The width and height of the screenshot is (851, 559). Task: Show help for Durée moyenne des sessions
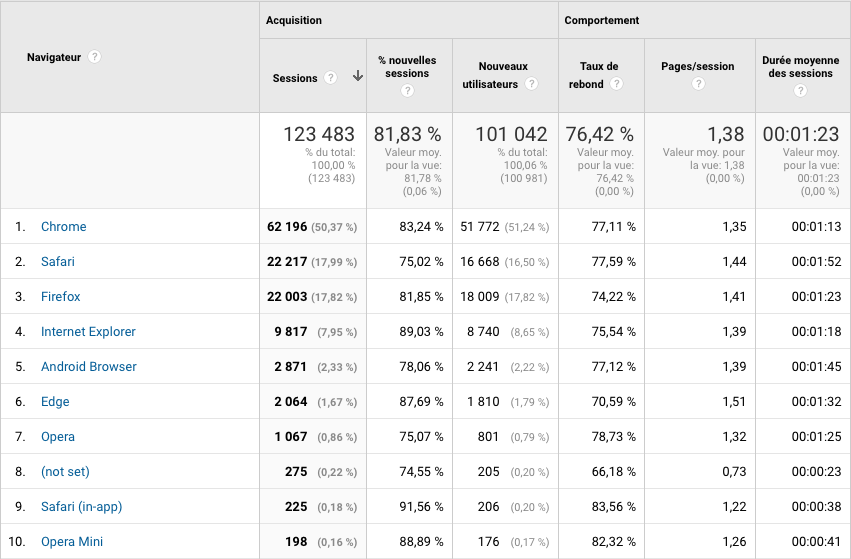coord(799,91)
